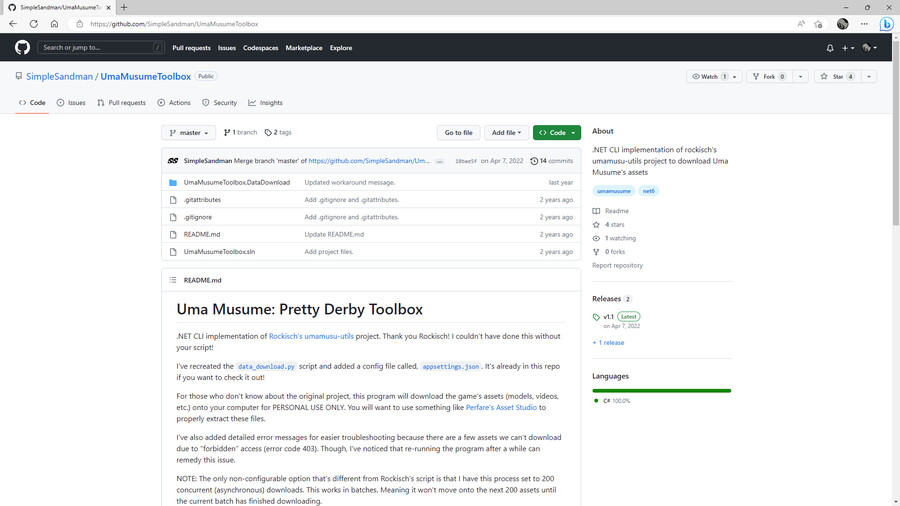Switch to the Pull requests repo tab
This screenshot has width=900, height=506.
click(121, 103)
